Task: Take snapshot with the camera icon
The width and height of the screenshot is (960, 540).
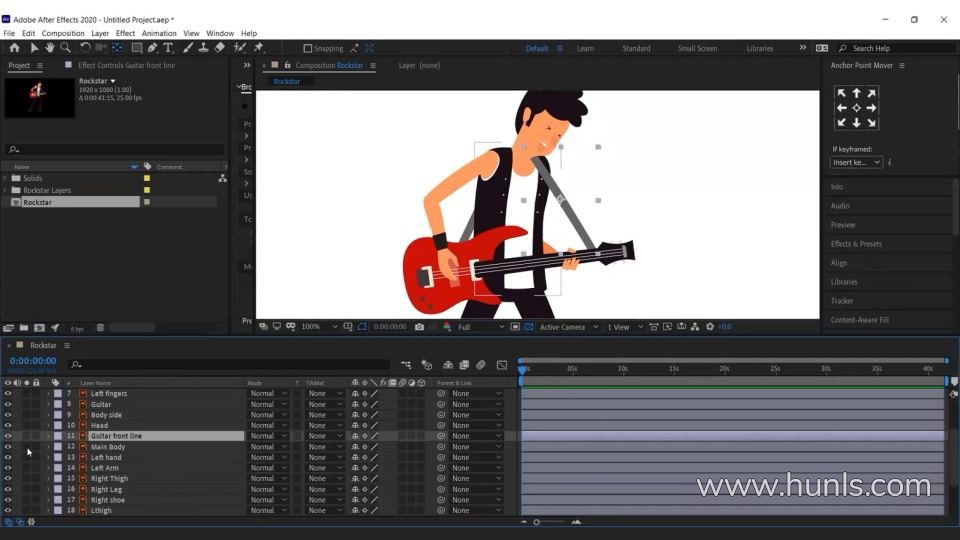Action: point(419,326)
